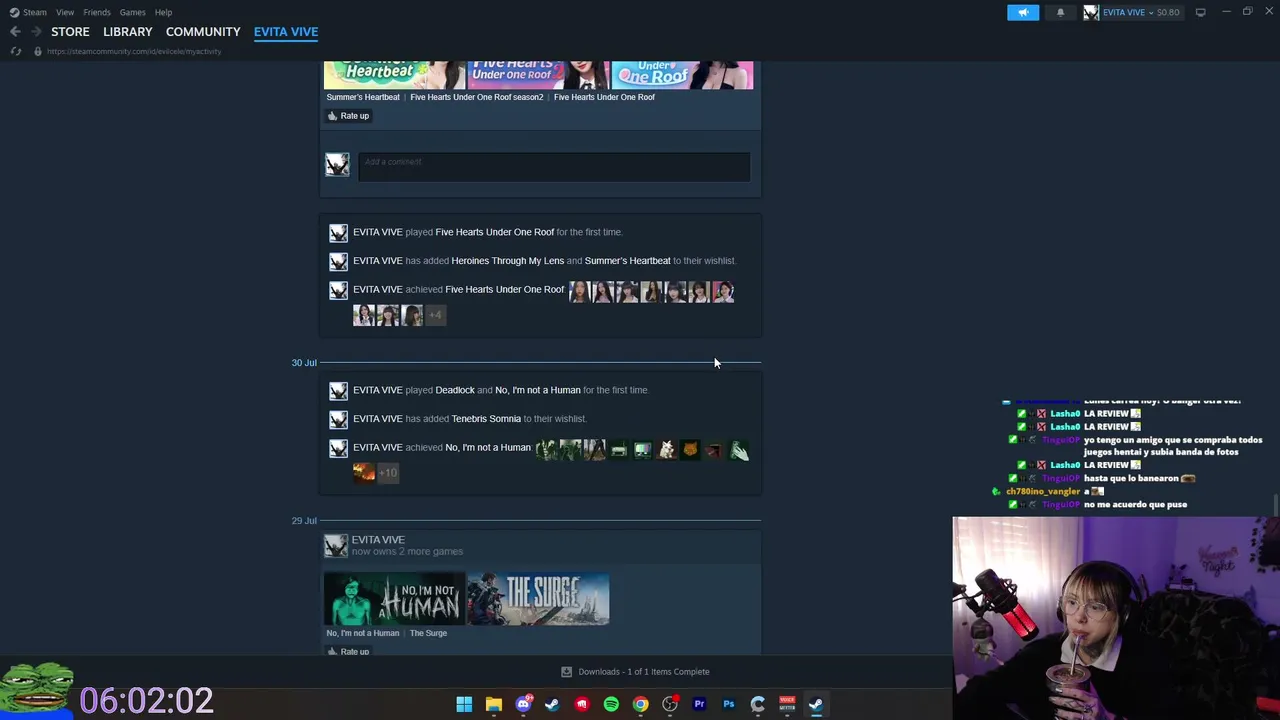
Task: Open Windows Start menu
Action: pyautogui.click(x=464, y=704)
